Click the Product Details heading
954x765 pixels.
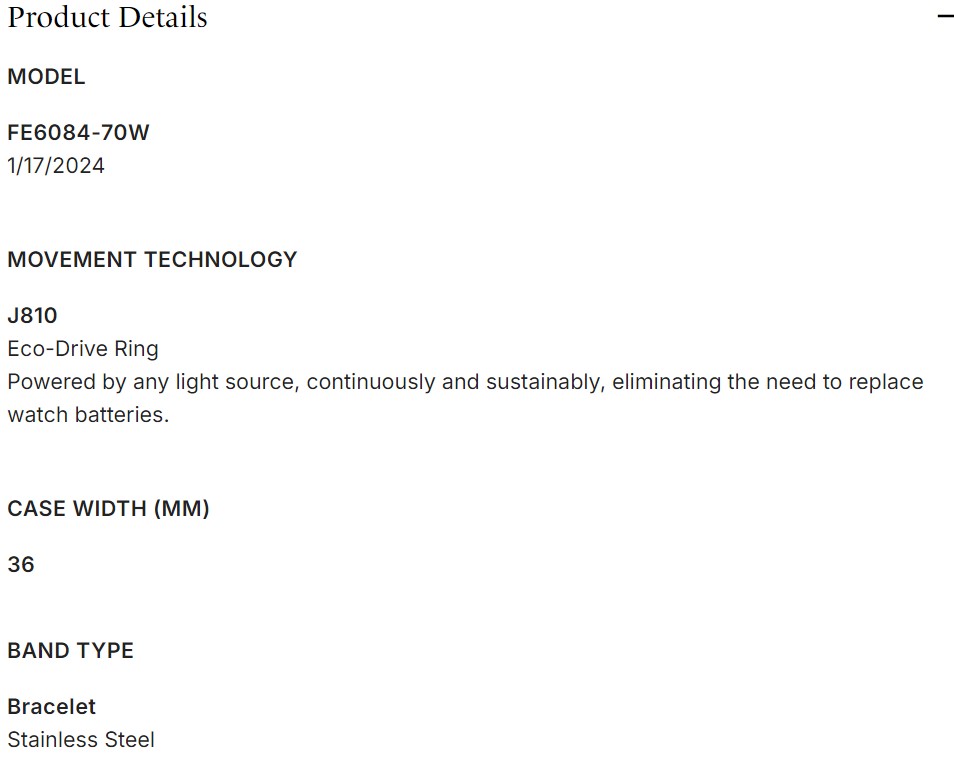pyautogui.click(x=107, y=17)
